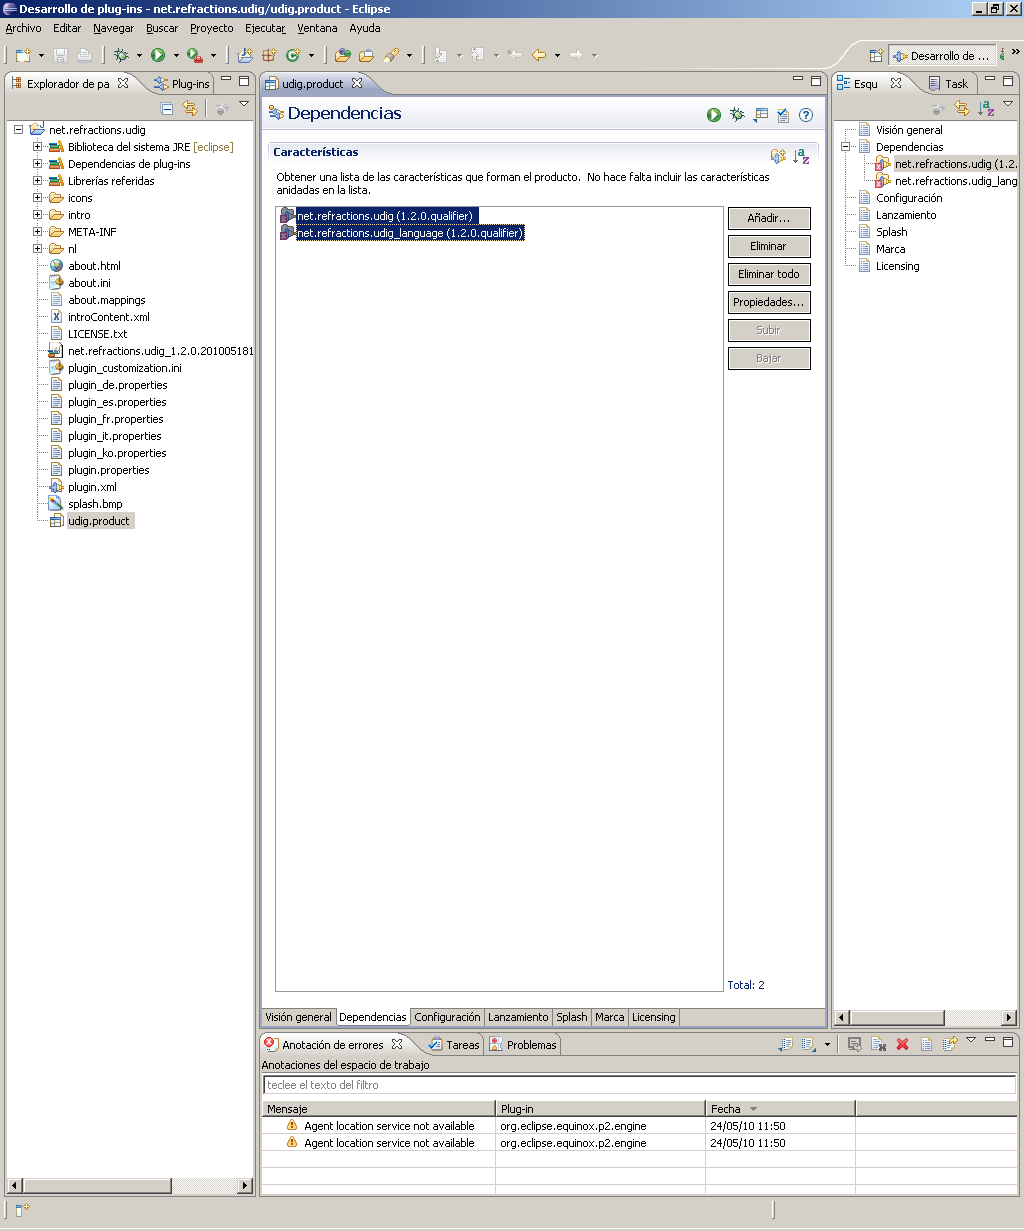Open the Problemas tab
1024x1231 pixels.
(523, 1045)
